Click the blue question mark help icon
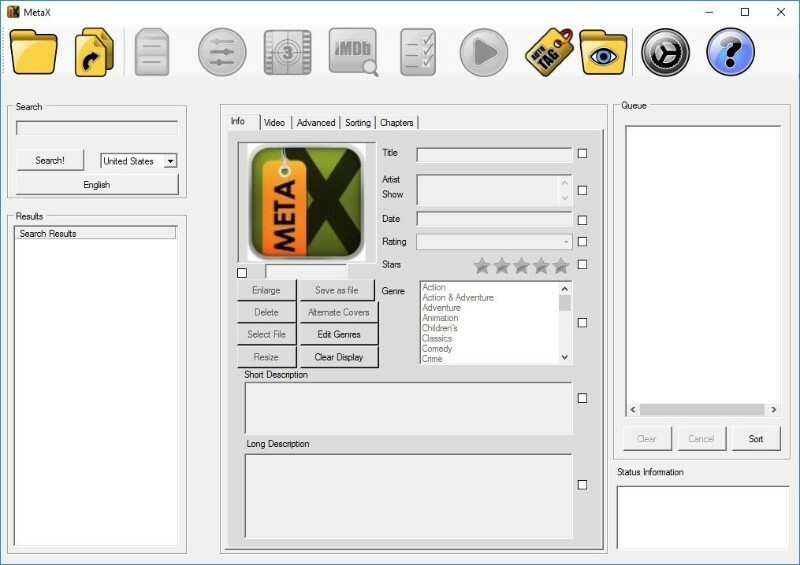Image resolution: width=800 pixels, height=565 pixels. [x=730, y=52]
